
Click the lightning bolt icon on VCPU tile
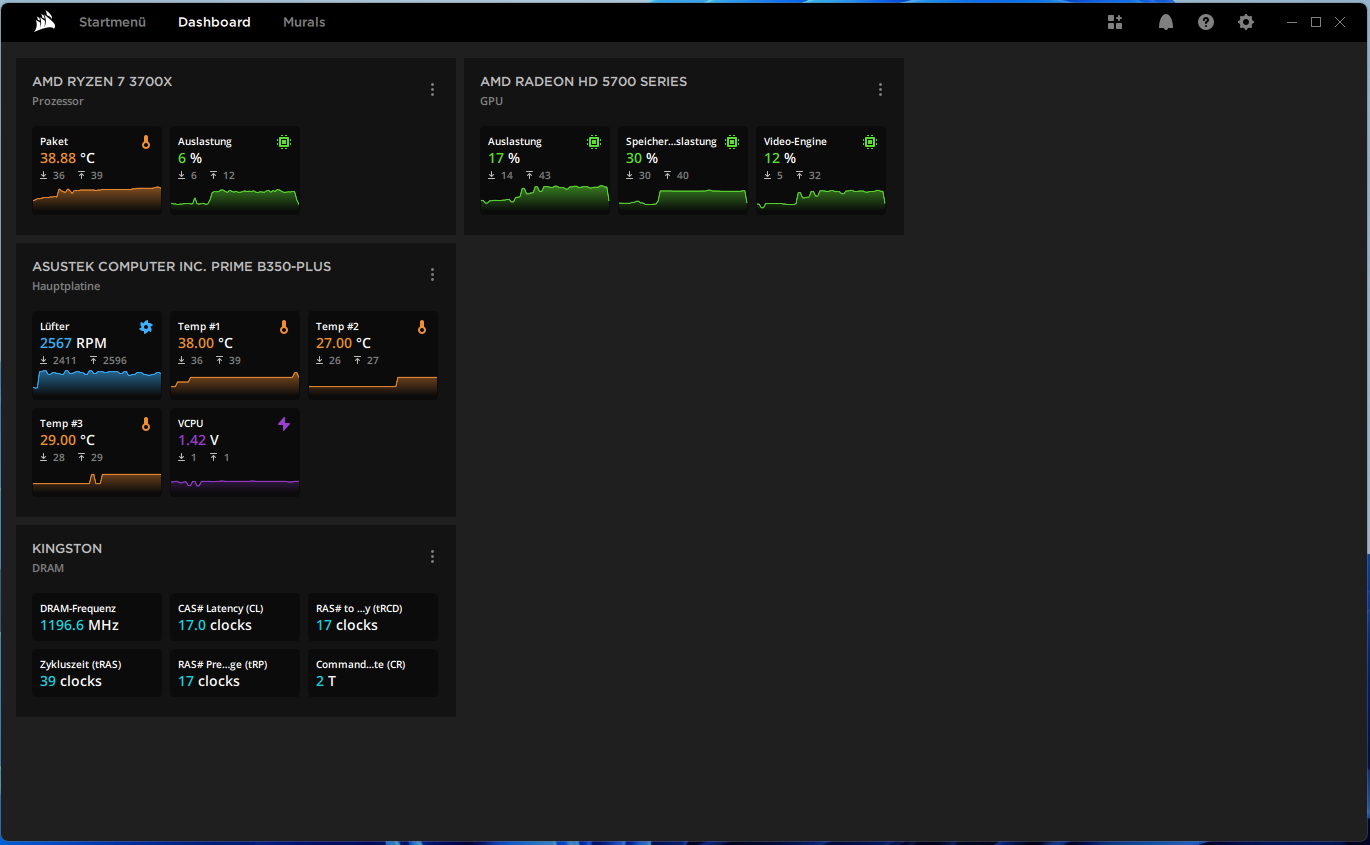pyautogui.click(x=284, y=424)
